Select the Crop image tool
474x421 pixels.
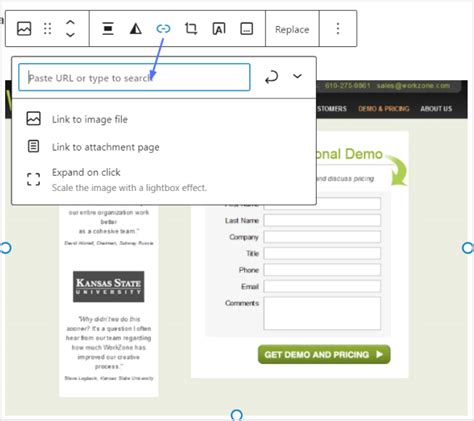click(x=191, y=29)
